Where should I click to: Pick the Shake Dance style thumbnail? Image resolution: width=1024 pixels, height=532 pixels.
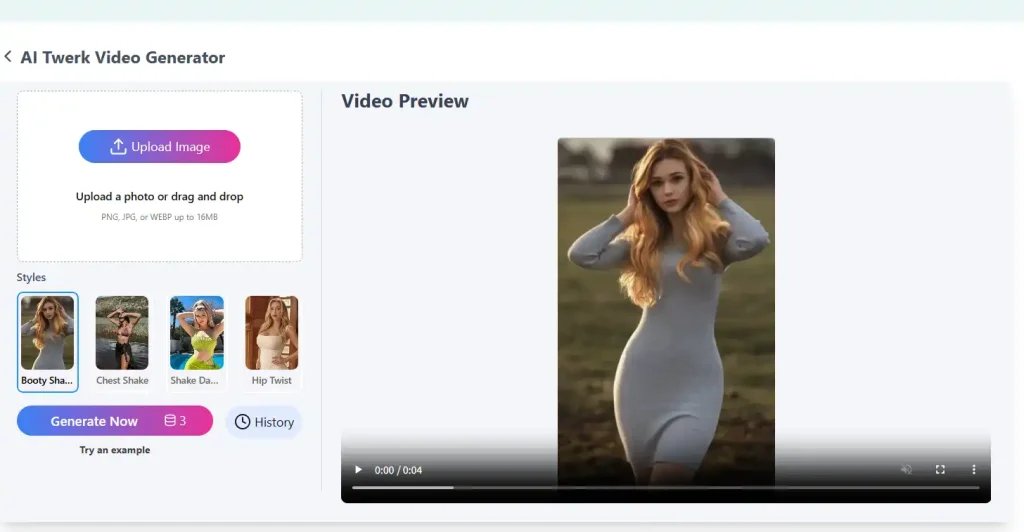click(197, 342)
